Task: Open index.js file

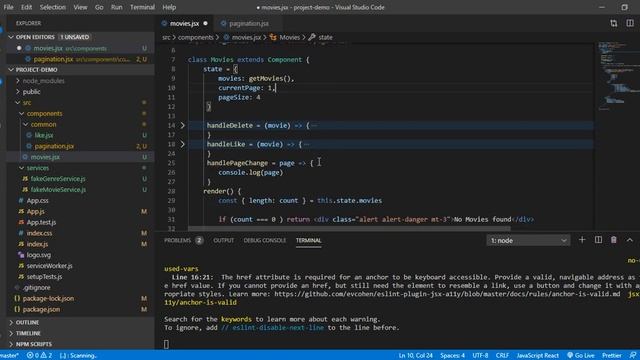Action: pyautogui.click(x=37, y=244)
